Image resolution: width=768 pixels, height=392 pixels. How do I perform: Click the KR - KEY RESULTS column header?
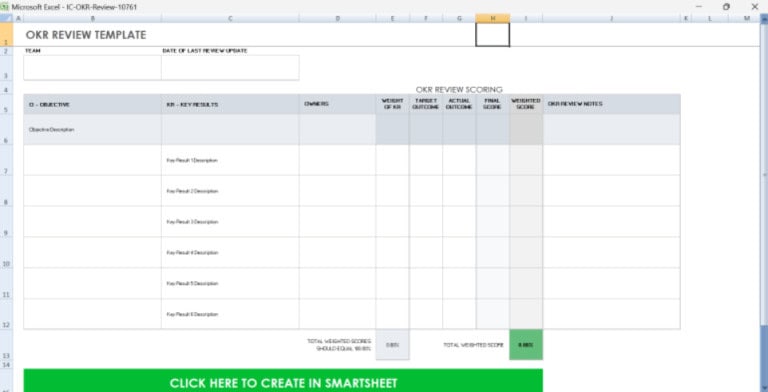click(x=230, y=104)
